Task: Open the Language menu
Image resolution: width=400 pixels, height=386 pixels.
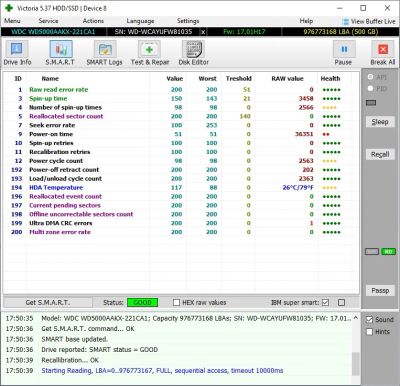Action: (140, 21)
